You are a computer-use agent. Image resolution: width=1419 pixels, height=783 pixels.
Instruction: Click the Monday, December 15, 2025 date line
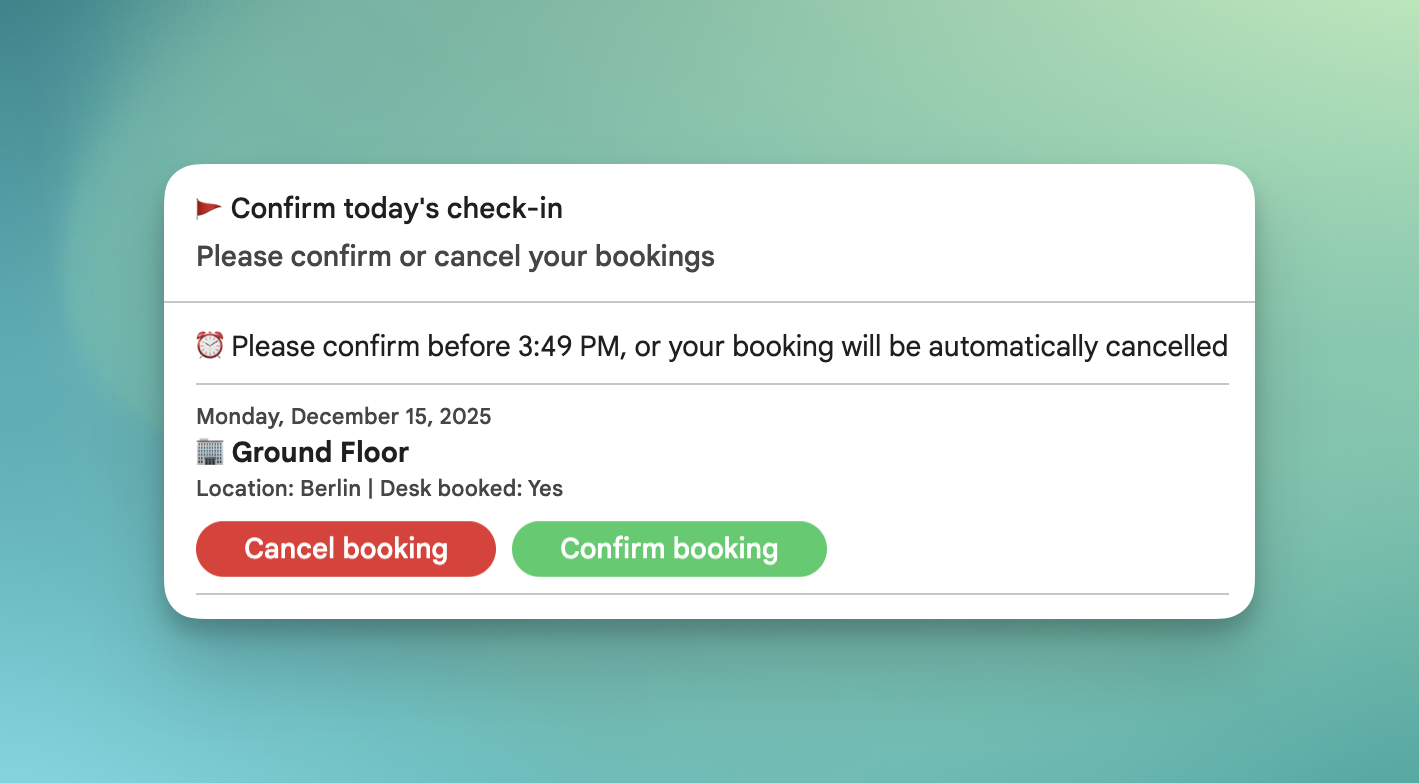click(343, 416)
